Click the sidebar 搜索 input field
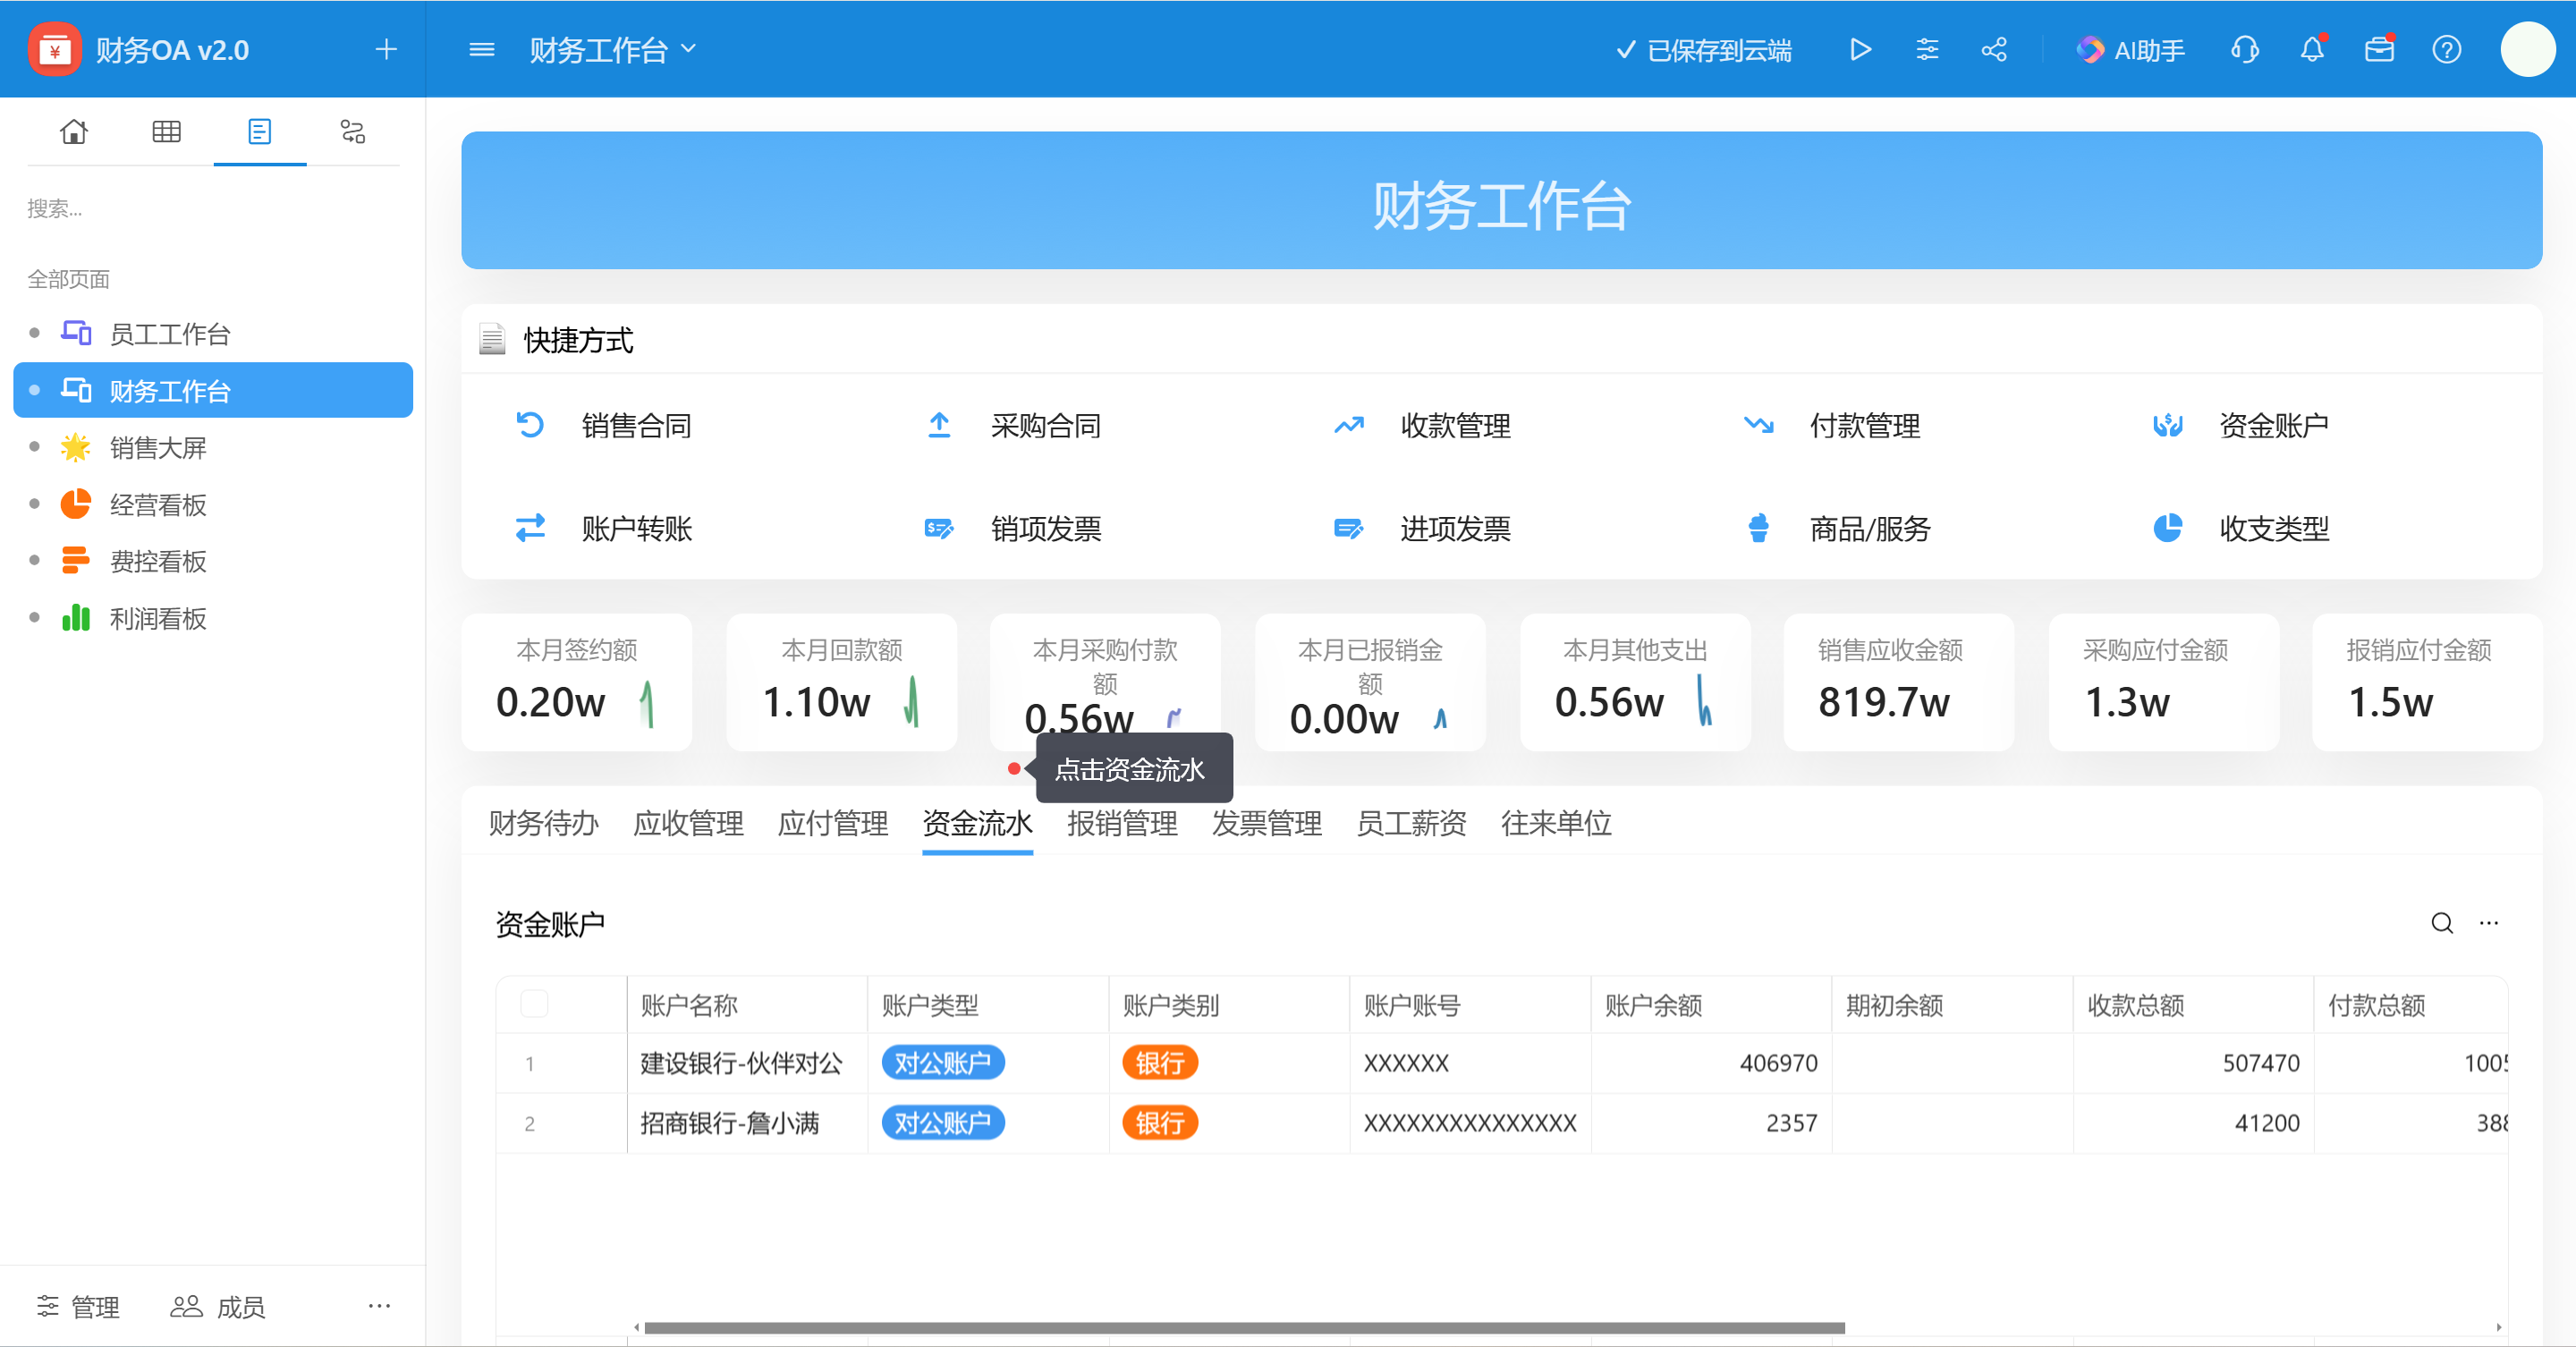The height and width of the screenshot is (1347, 2576). tap(213, 208)
